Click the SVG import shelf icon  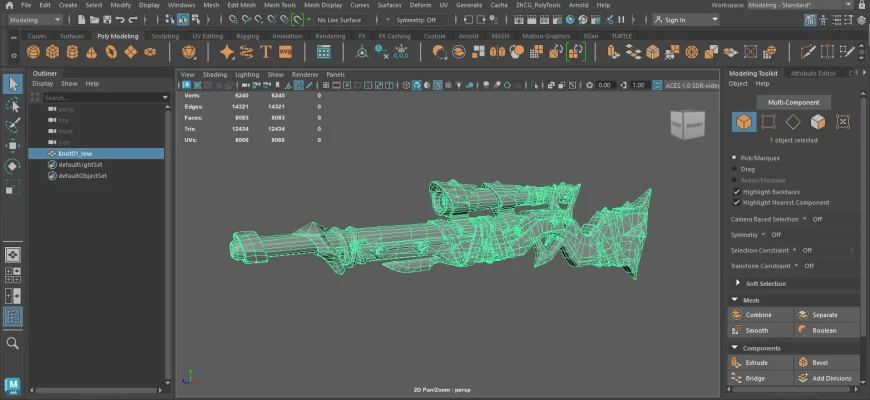tap(286, 52)
